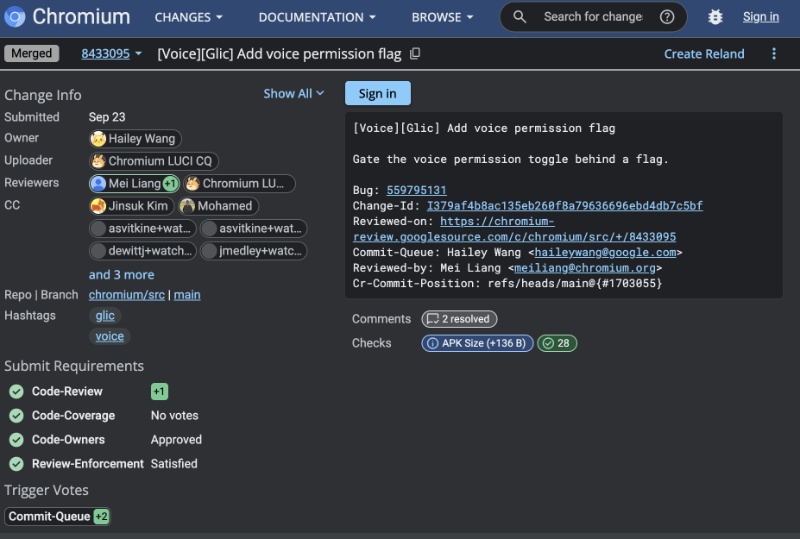
Task: Click 'Satisfied' Review-Enforcement status text
Action: (174, 463)
